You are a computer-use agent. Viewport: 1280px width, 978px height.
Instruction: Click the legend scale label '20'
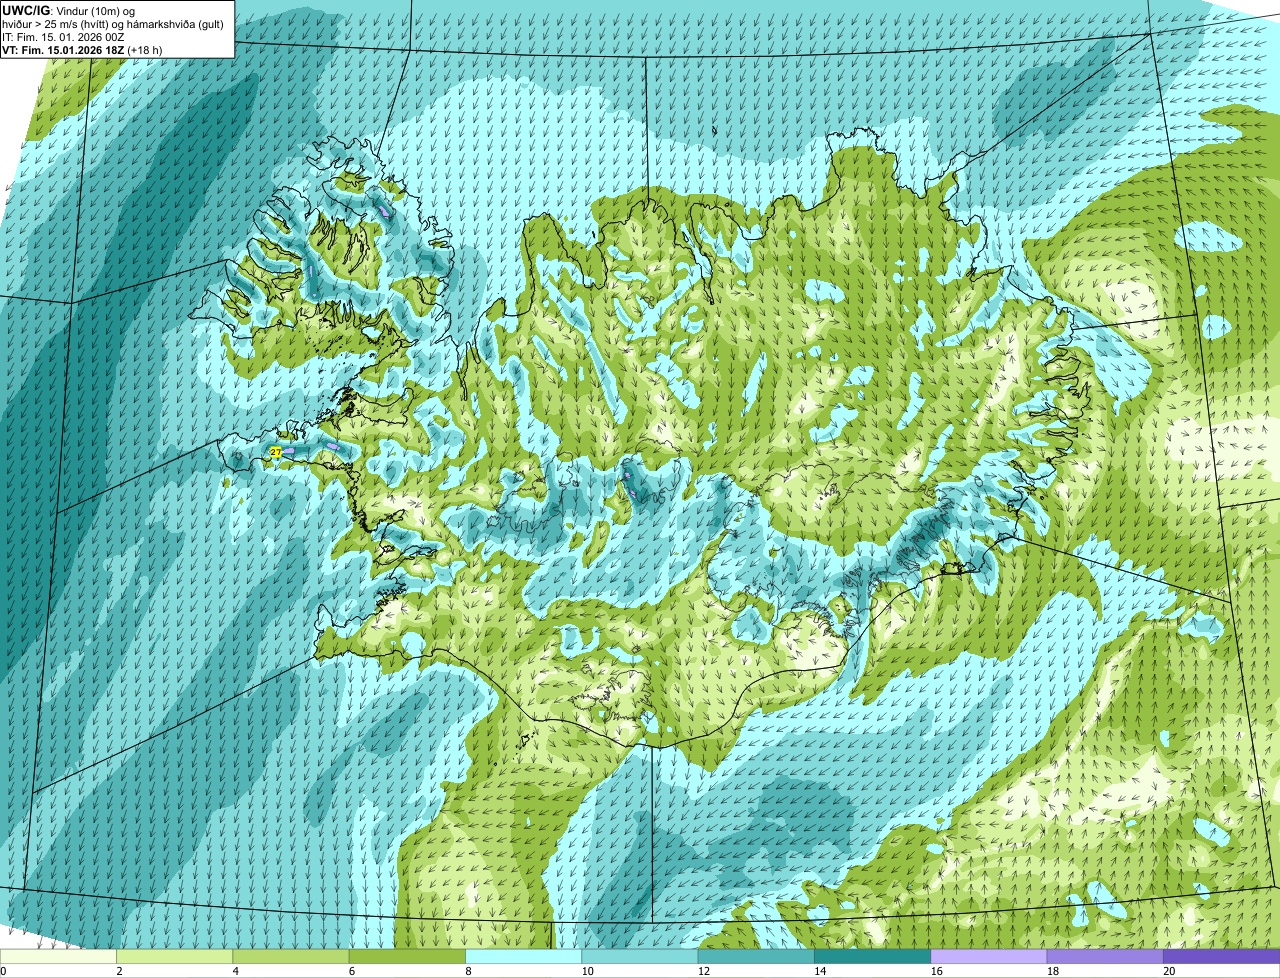click(x=1168, y=971)
